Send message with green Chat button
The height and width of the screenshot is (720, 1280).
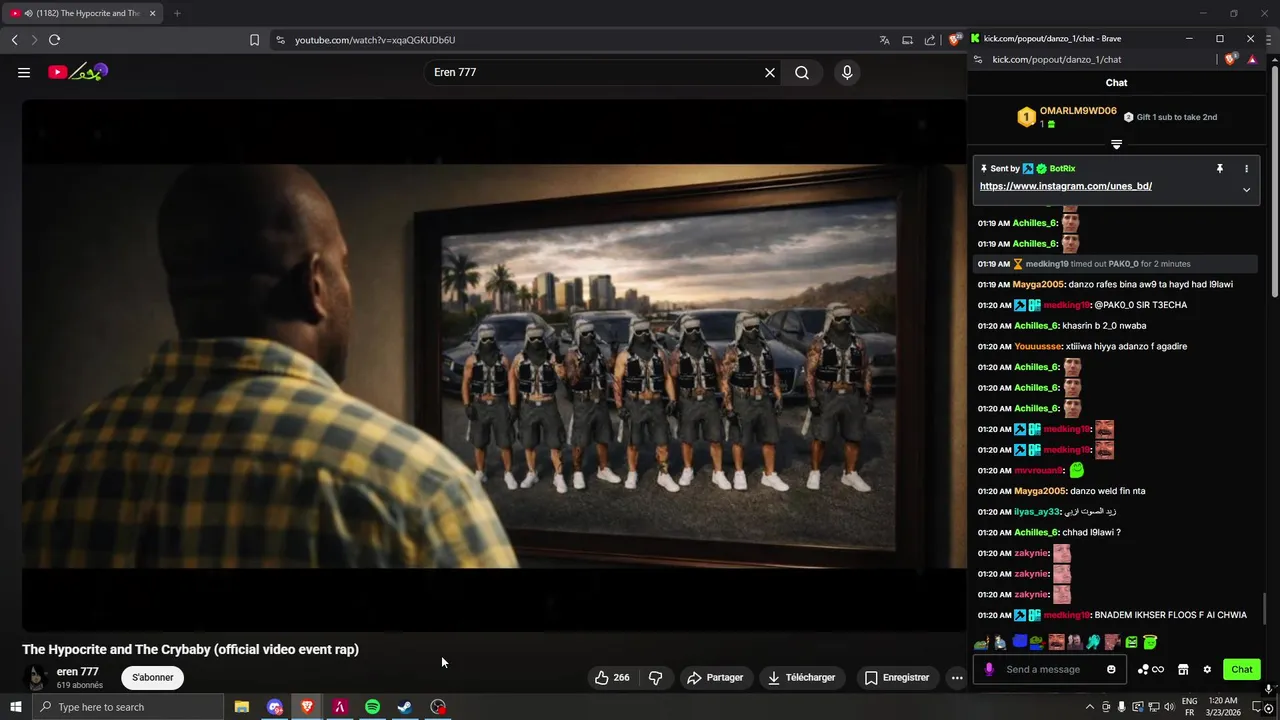tap(1242, 669)
